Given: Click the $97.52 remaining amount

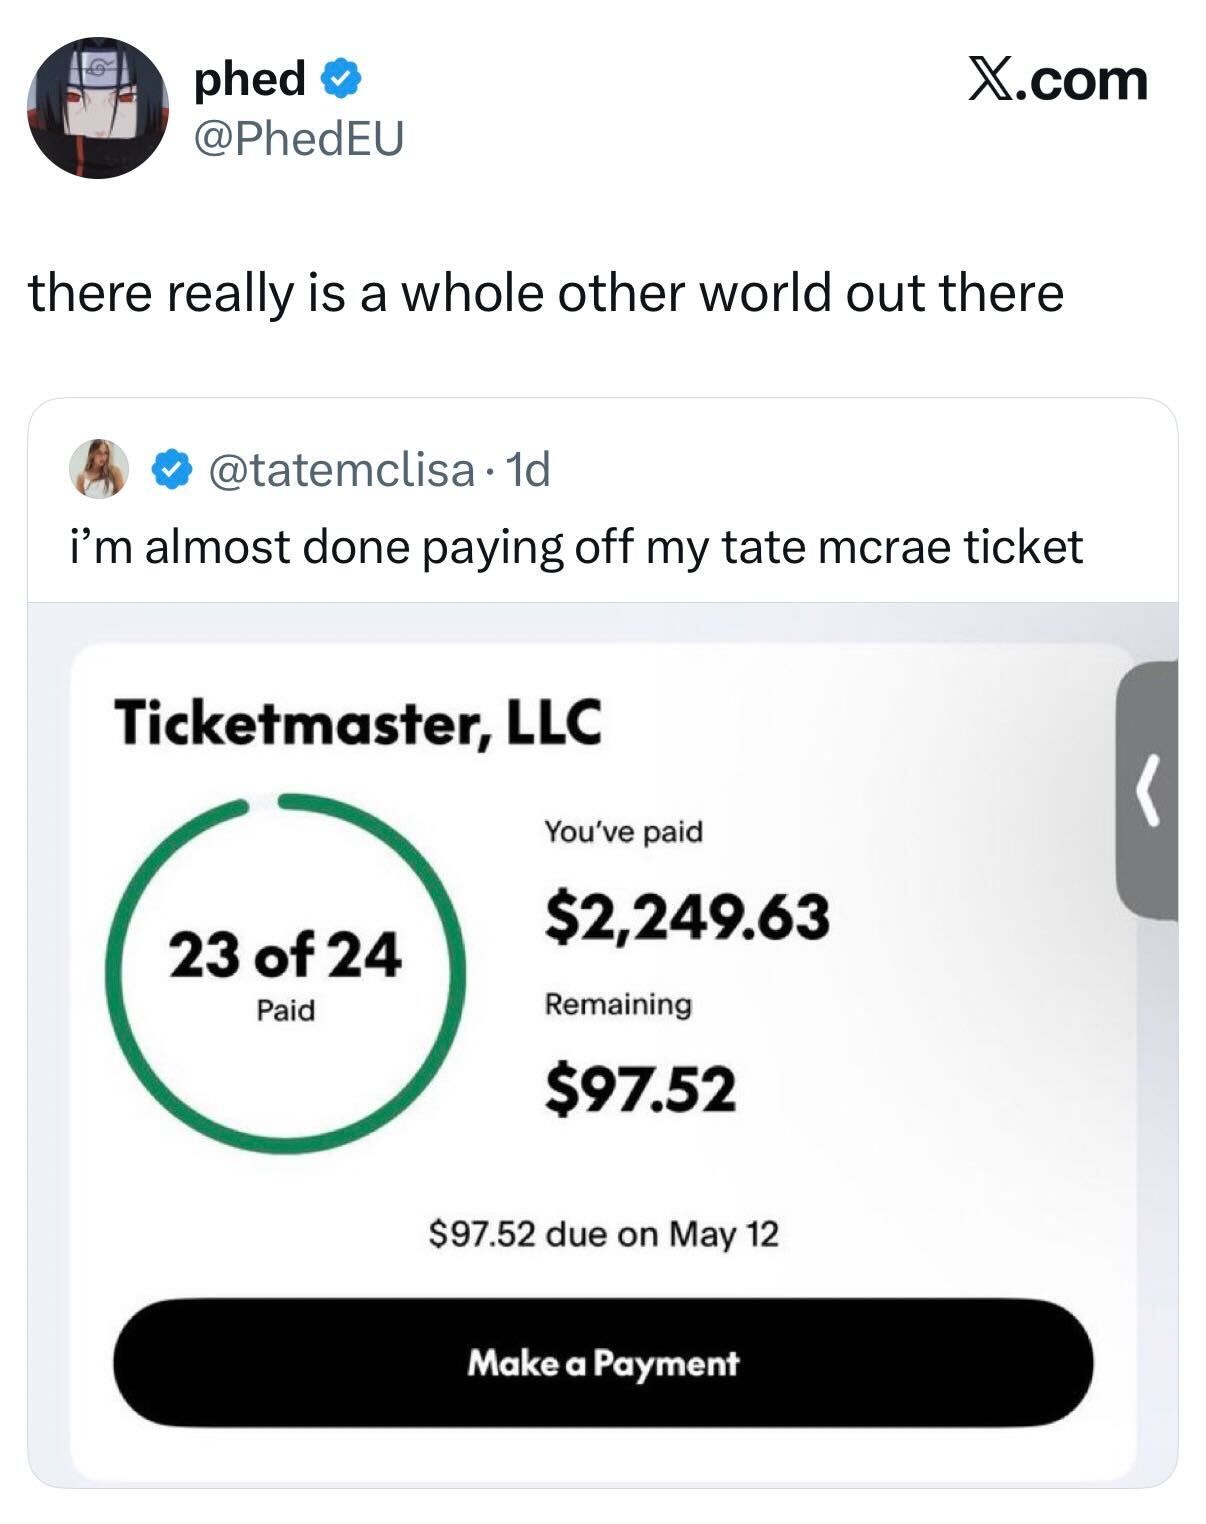Looking at the screenshot, I should pyautogui.click(x=640, y=1088).
